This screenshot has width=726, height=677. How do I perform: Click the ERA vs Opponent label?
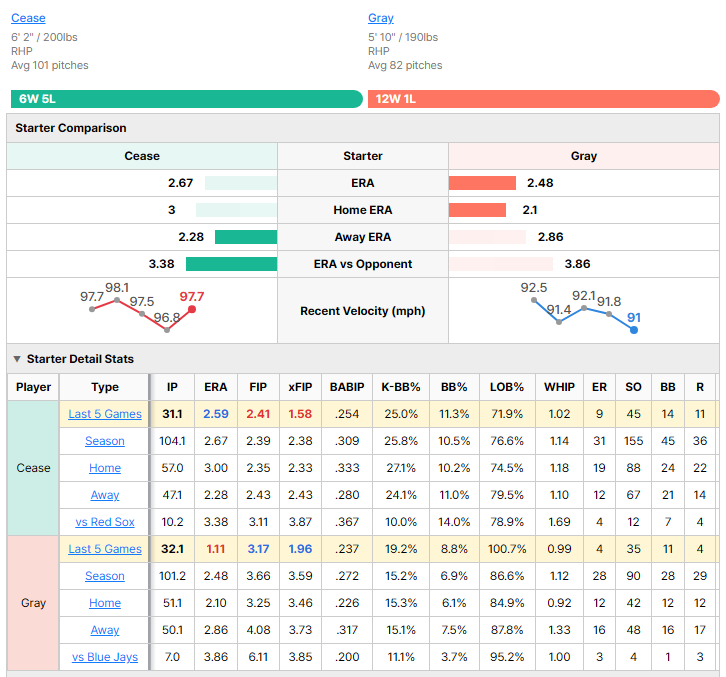pyautogui.click(x=363, y=264)
